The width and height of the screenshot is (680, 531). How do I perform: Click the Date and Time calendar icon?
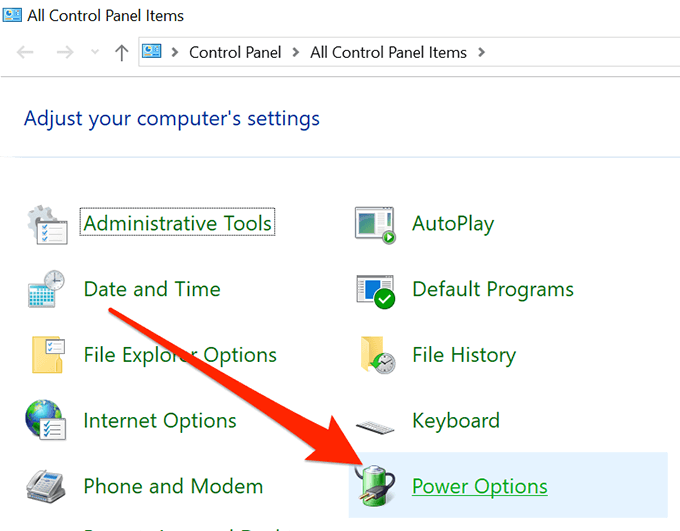pyautogui.click(x=47, y=290)
